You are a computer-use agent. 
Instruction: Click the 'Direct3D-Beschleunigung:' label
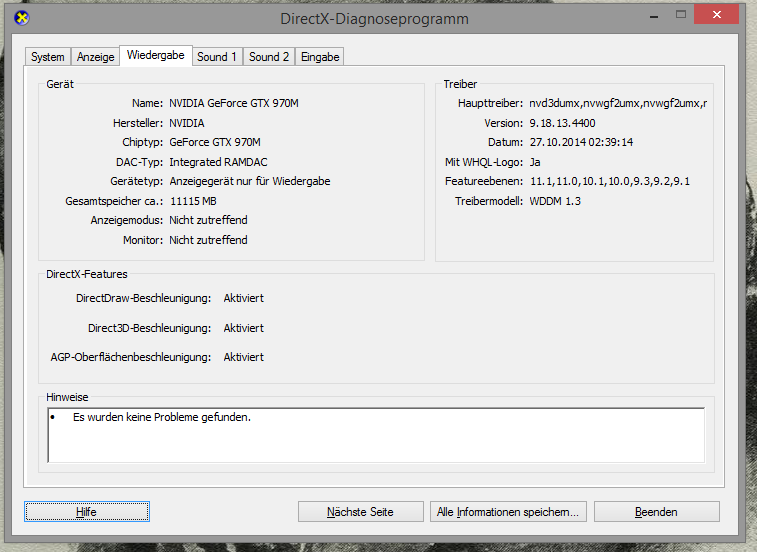click(x=150, y=328)
